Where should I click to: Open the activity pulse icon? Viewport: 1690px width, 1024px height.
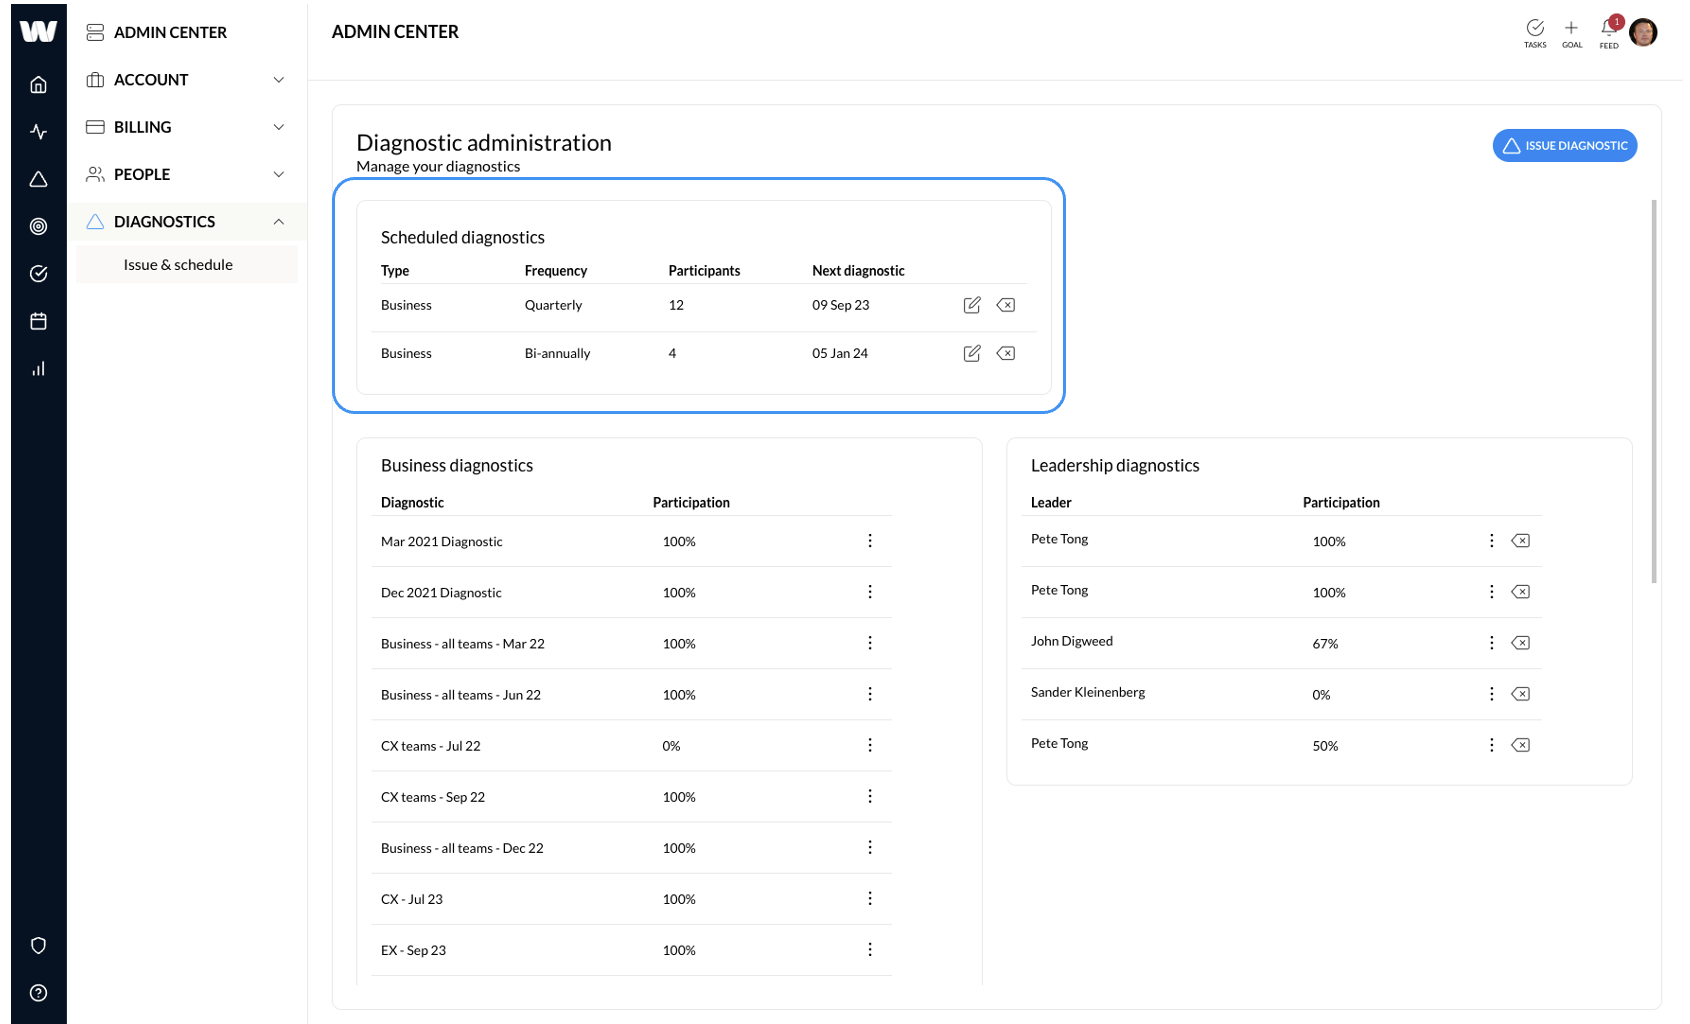(x=38, y=132)
